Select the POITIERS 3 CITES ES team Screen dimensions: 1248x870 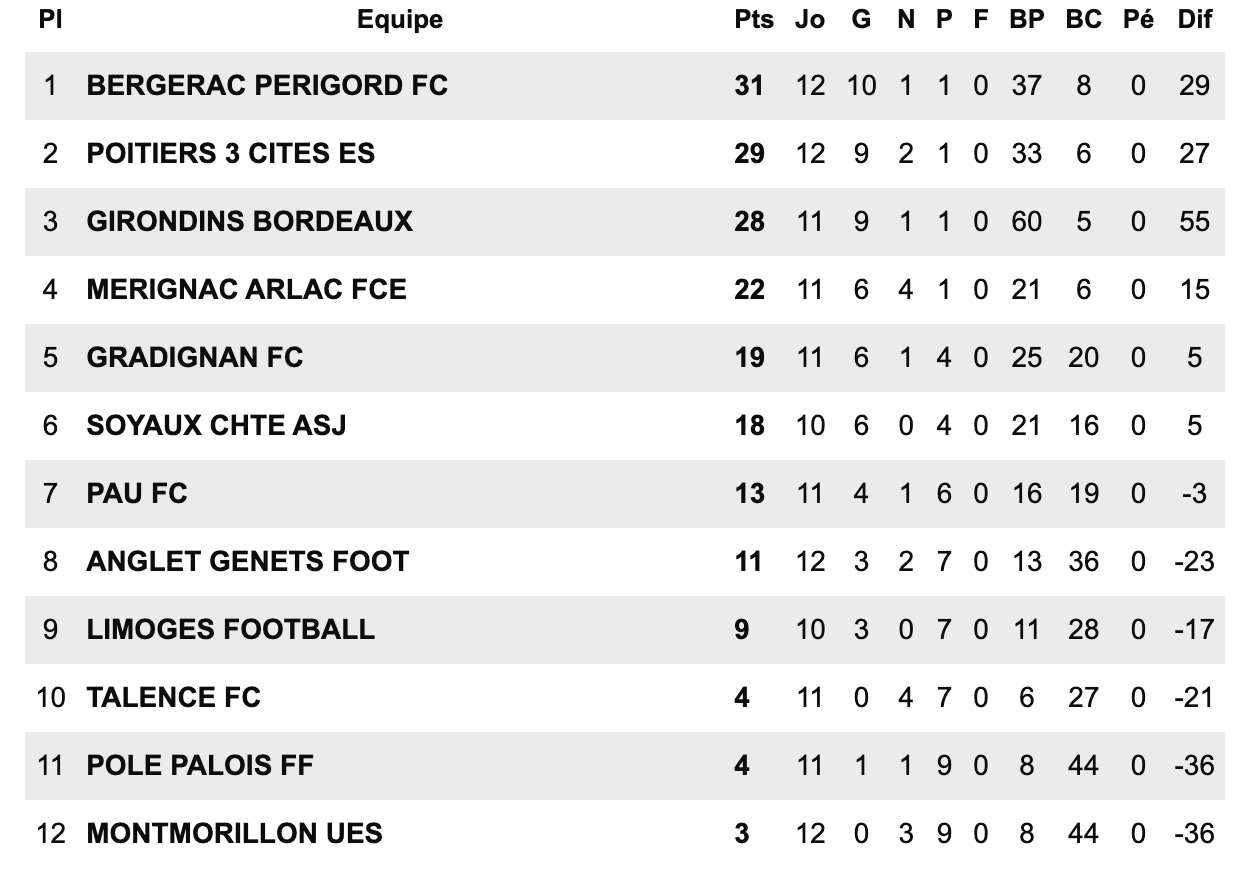(231, 154)
